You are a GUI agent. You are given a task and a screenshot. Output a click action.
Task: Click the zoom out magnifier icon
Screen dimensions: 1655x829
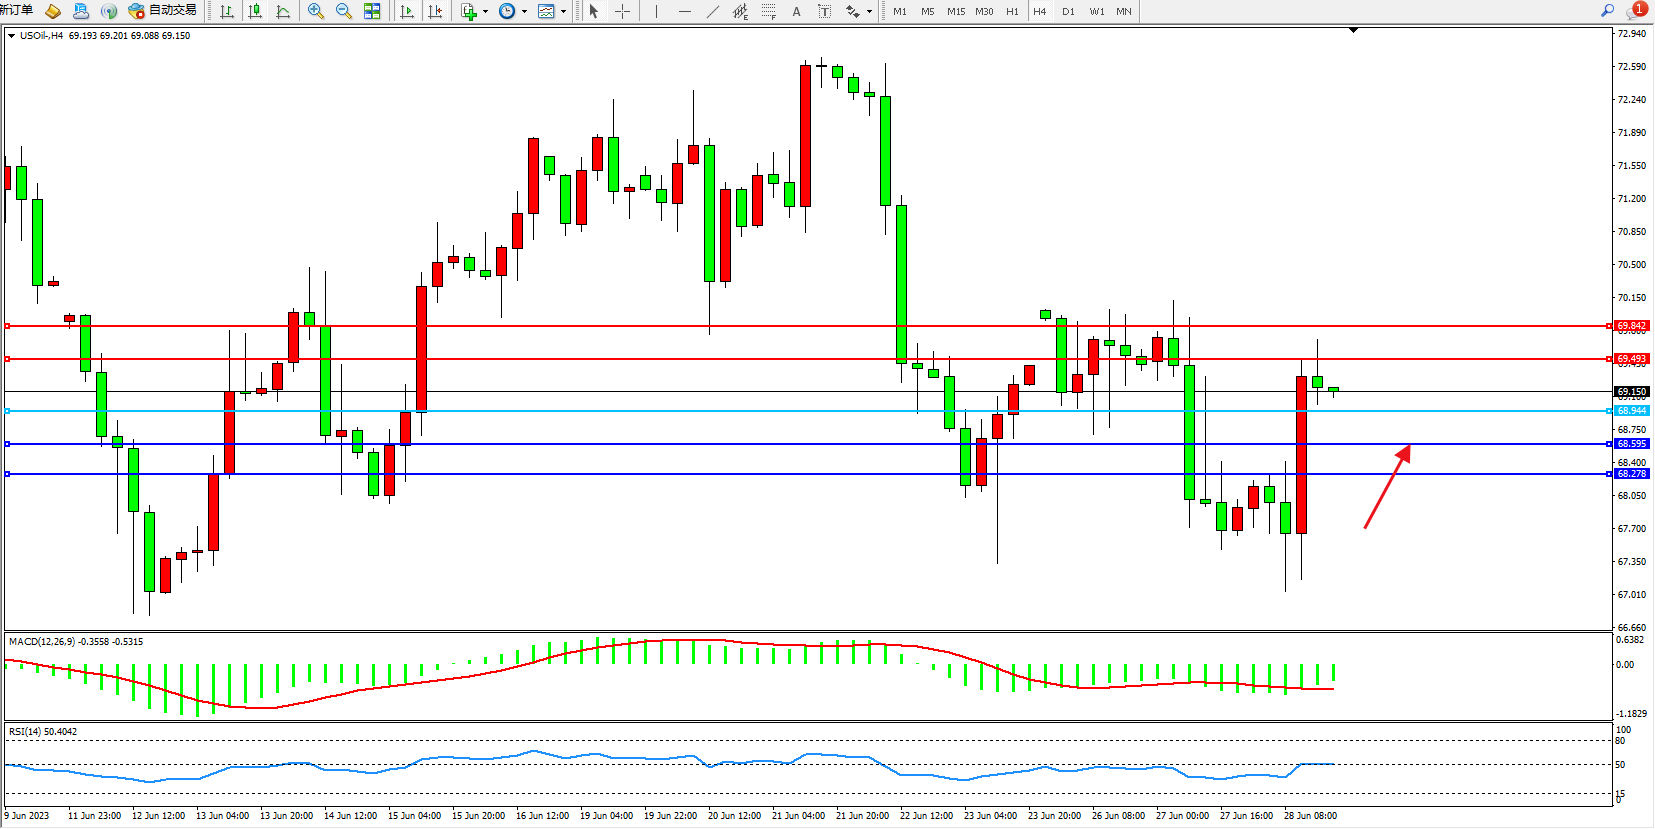(344, 11)
